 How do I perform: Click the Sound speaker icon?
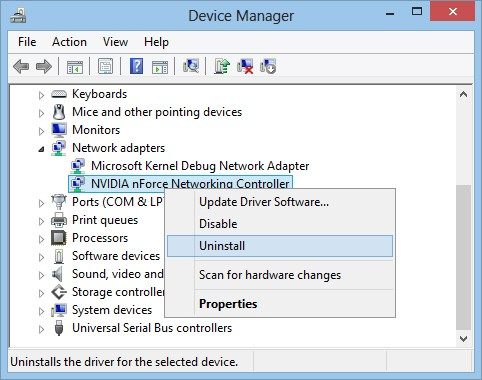(58, 274)
